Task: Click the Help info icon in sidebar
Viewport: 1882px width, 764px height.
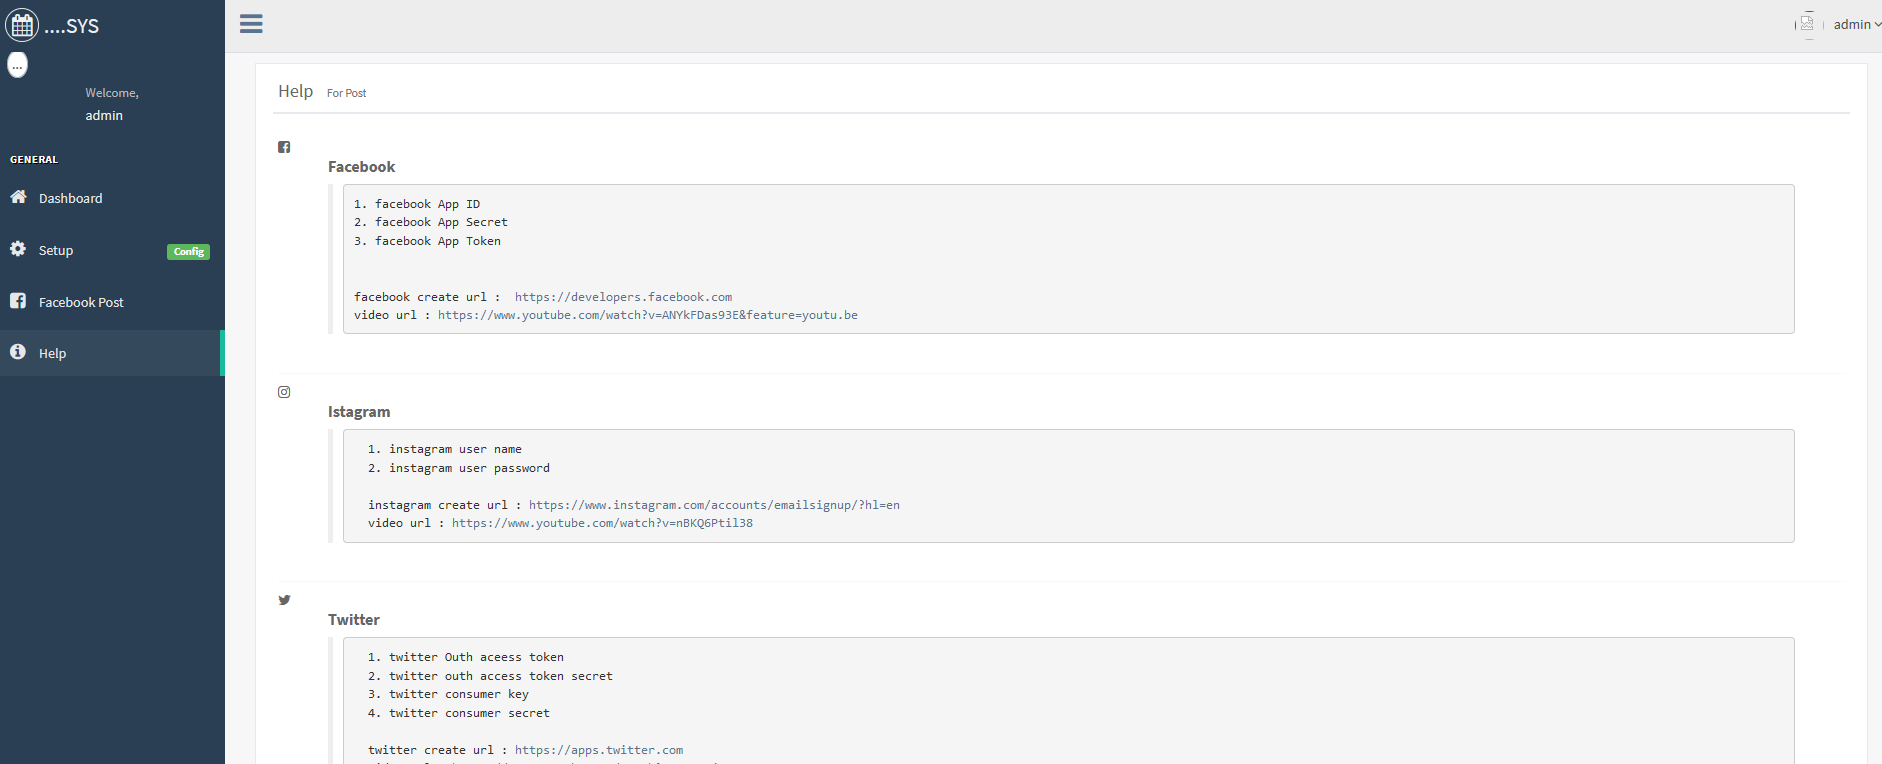Action: coord(18,352)
